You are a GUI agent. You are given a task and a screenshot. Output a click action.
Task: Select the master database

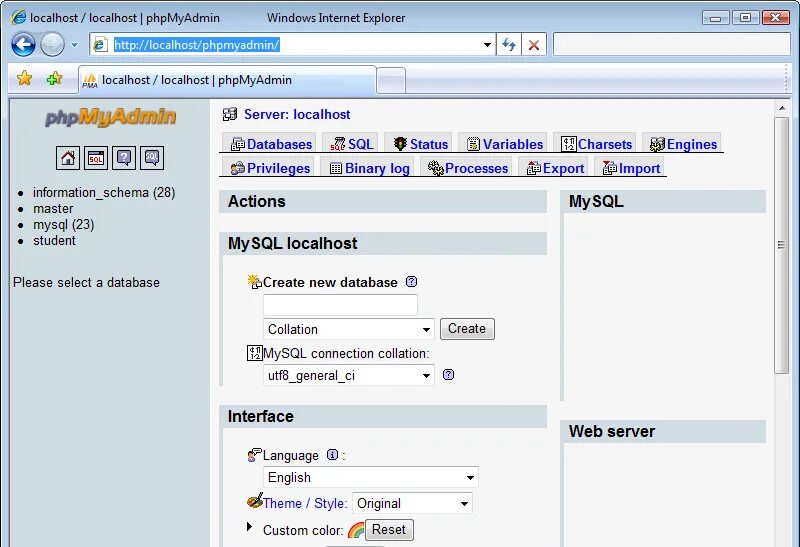pyautogui.click(x=53, y=209)
